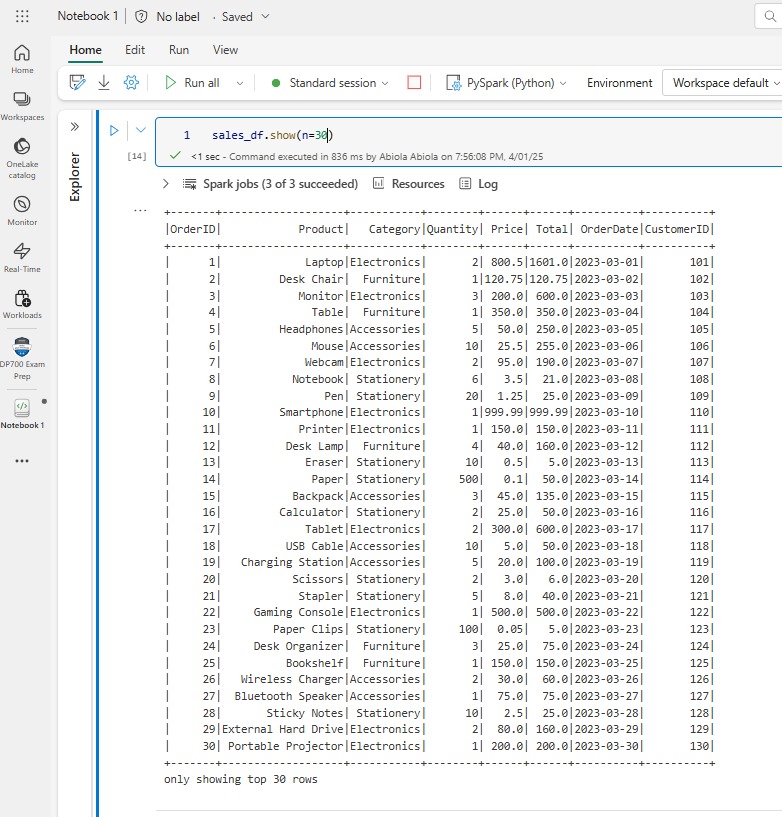The height and width of the screenshot is (817, 782).
Task: Click the Run all button
Action: click(x=191, y=83)
